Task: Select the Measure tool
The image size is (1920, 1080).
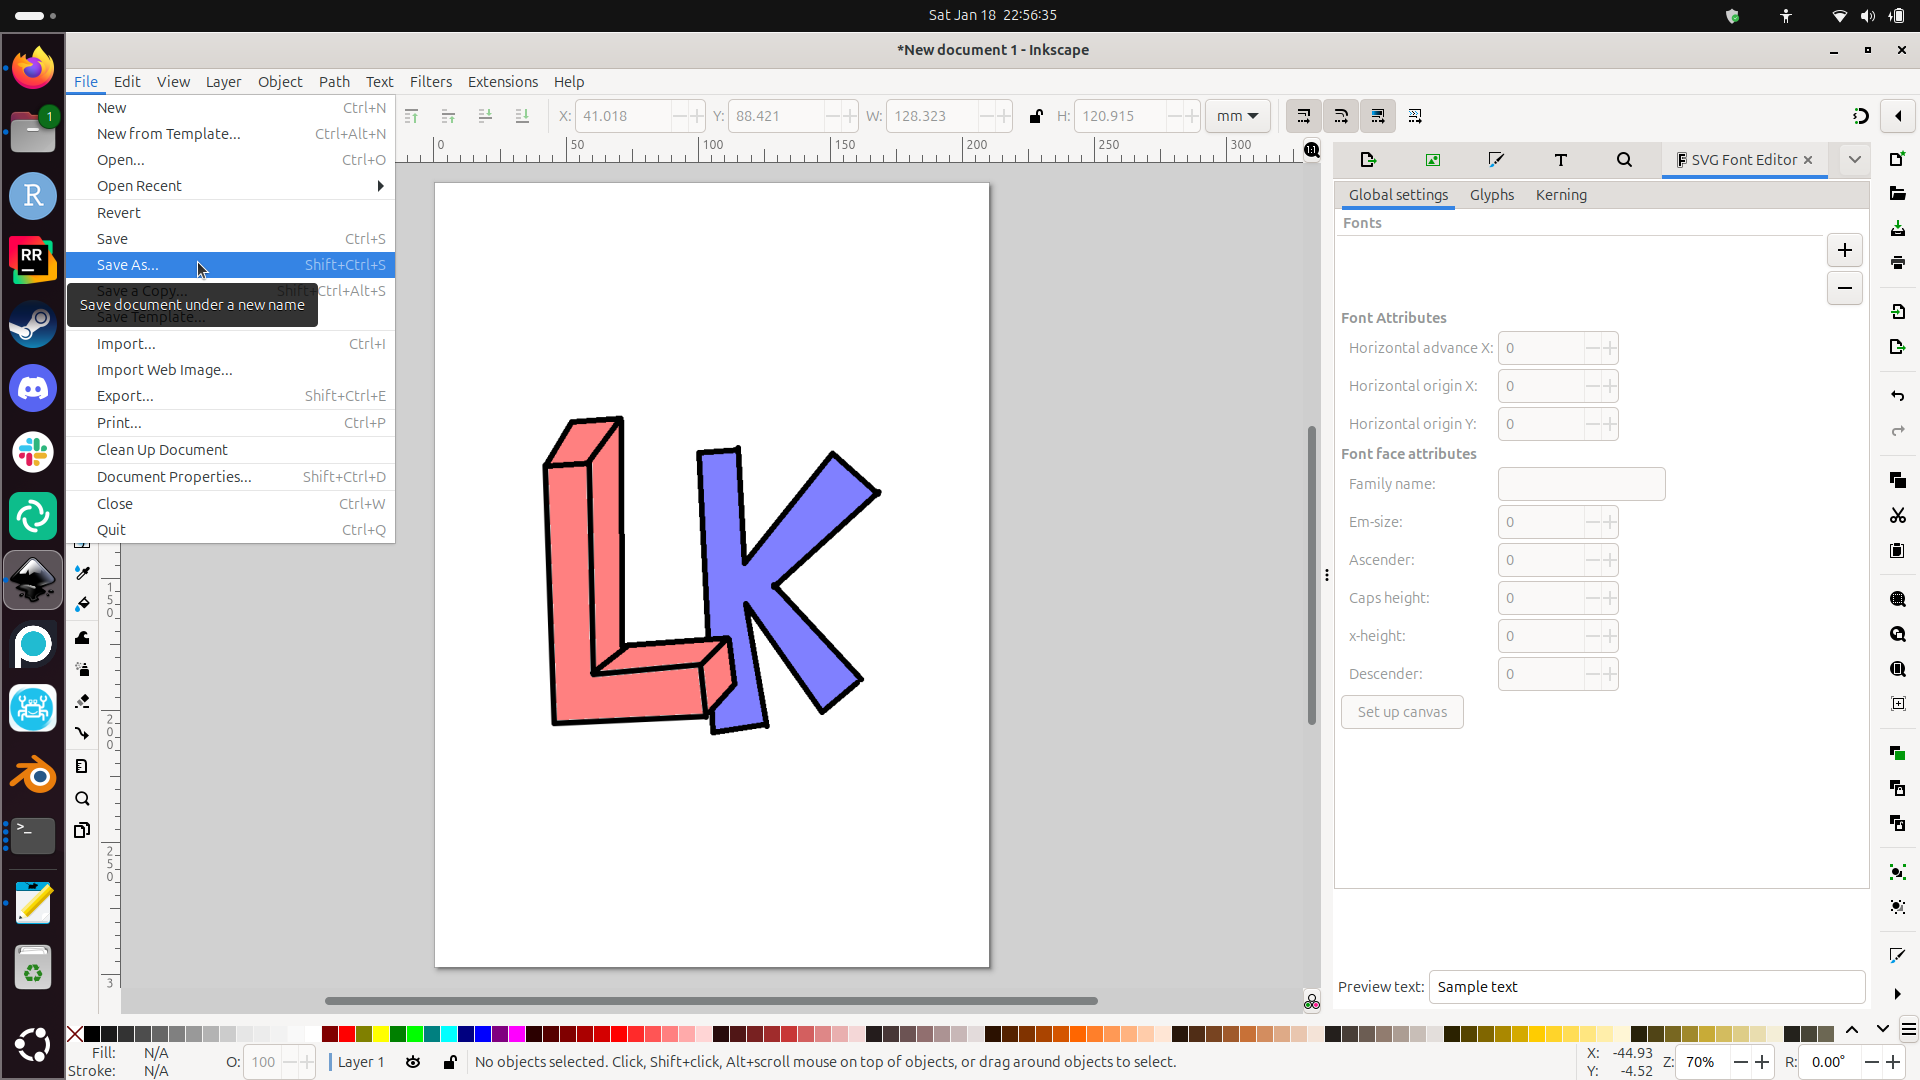Action: tap(82, 766)
